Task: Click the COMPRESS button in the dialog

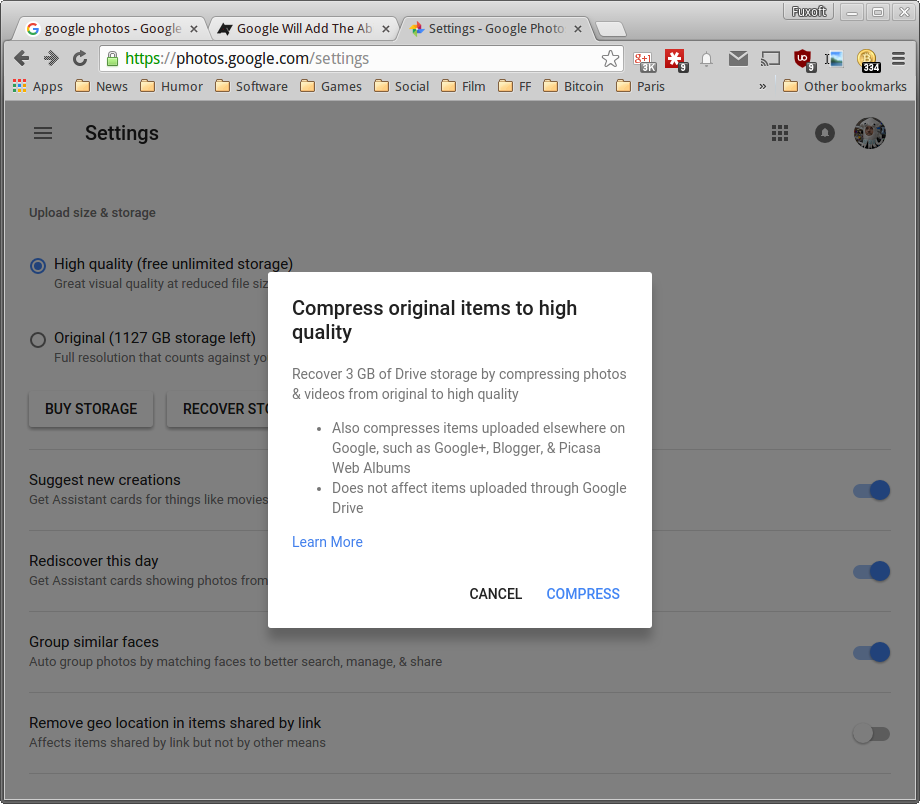Action: pos(583,594)
